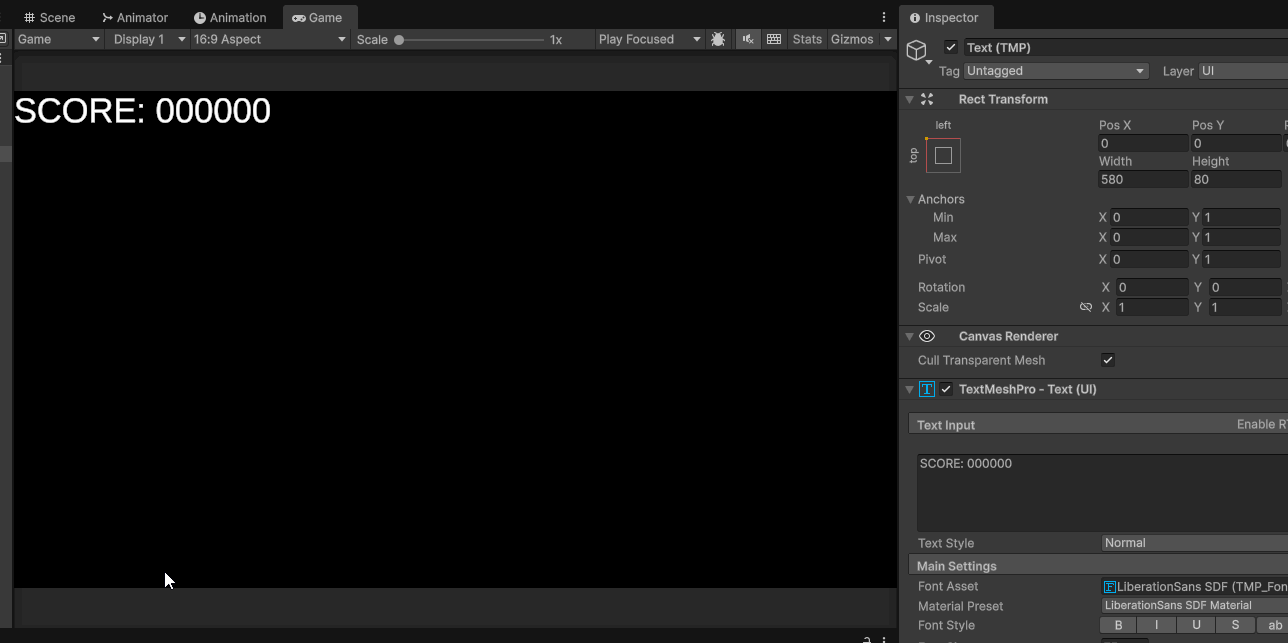Click the Scale X field

pyautogui.click(x=1152, y=307)
